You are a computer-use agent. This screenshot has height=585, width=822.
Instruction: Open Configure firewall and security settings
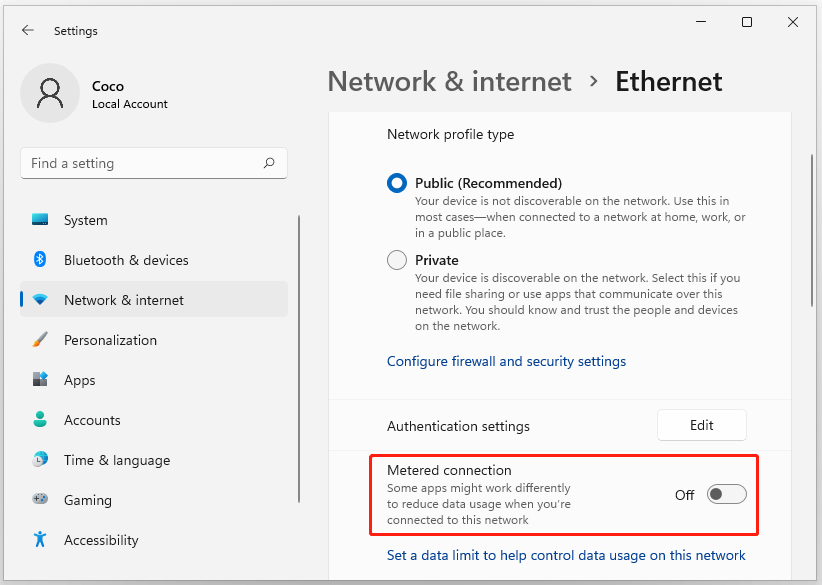(506, 361)
